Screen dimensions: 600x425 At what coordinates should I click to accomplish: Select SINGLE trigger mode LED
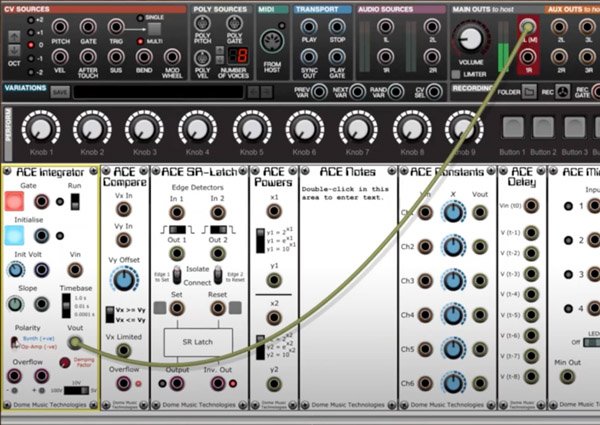[x=140, y=18]
